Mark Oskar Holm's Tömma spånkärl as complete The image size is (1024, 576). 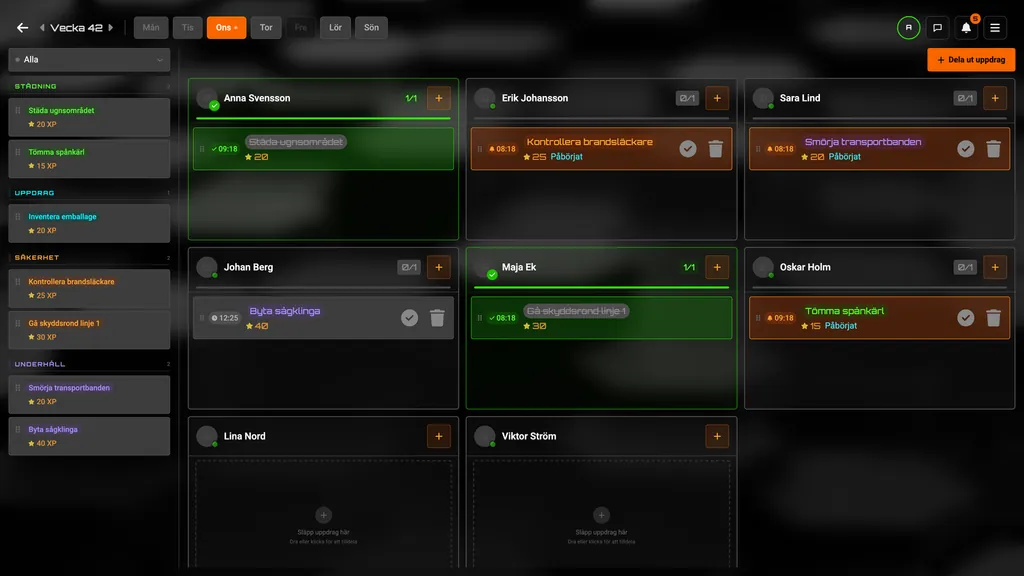(966, 318)
